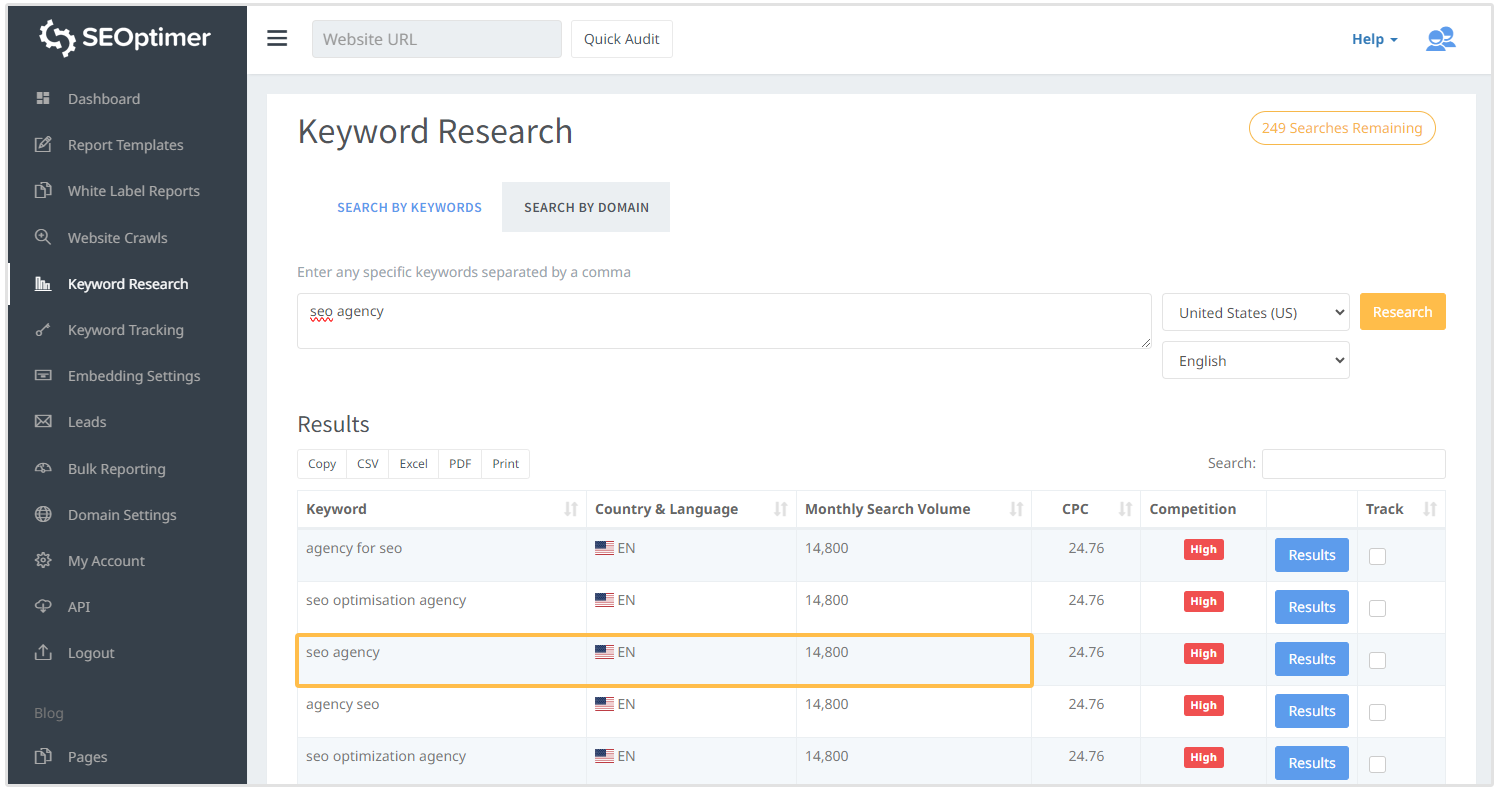Viewport: 1500px width, 790px height.
Task: Click the Website Crawls magnifier icon
Action: tap(43, 237)
